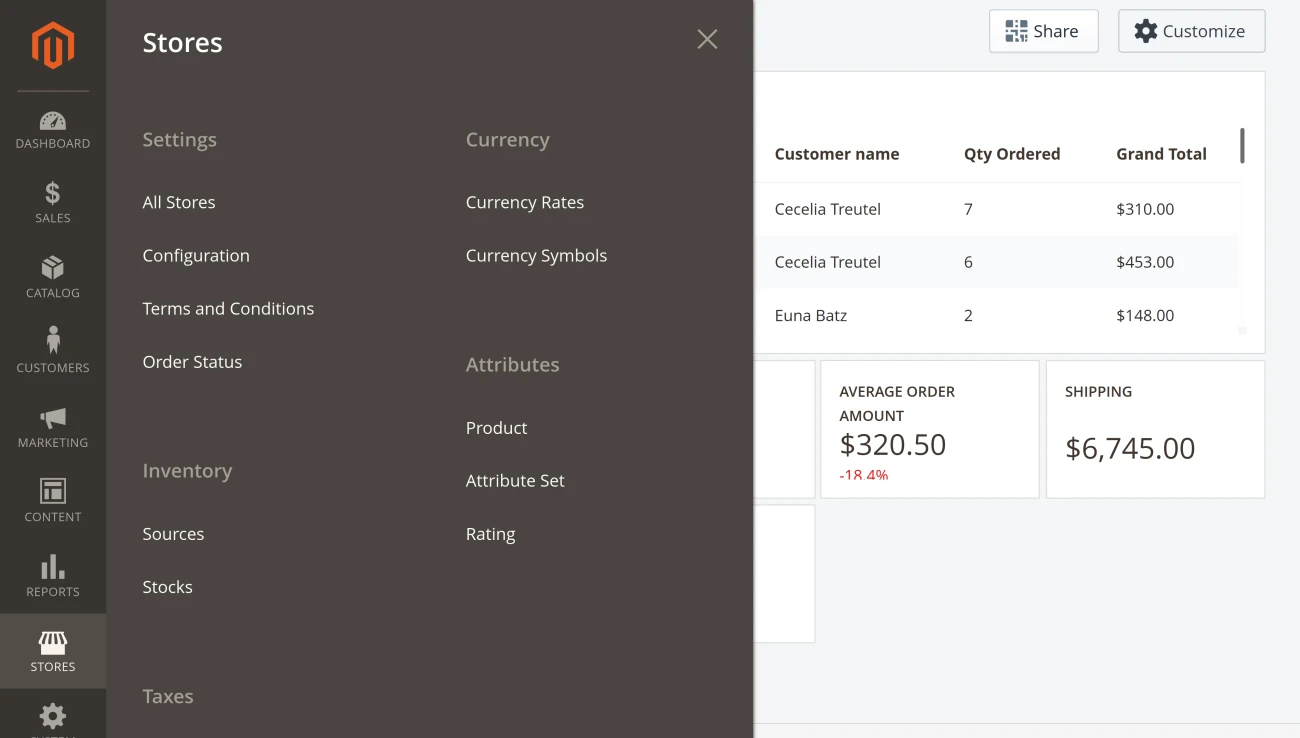Click the Magento logo icon
This screenshot has width=1300, height=738.
(52, 45)
